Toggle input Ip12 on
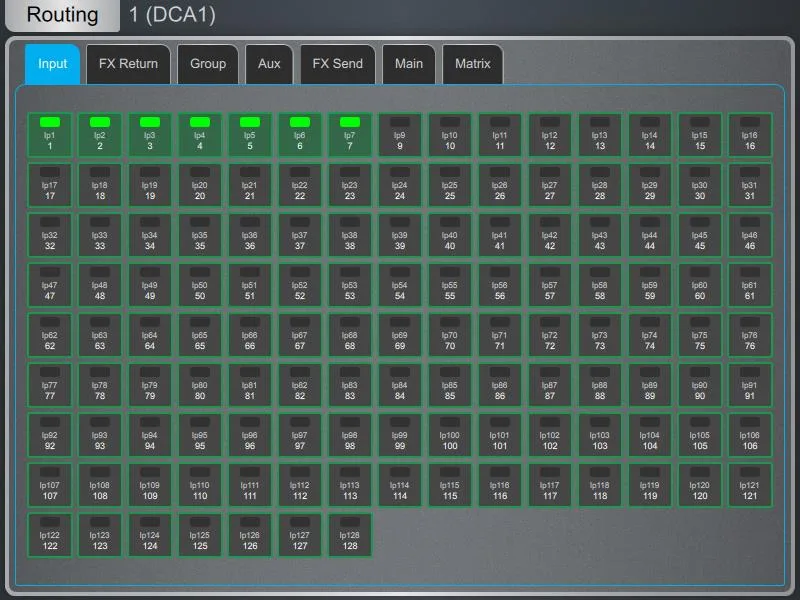The width and height of the screenshot is (800, 600). pyautogui.click(x=549, y=135)
